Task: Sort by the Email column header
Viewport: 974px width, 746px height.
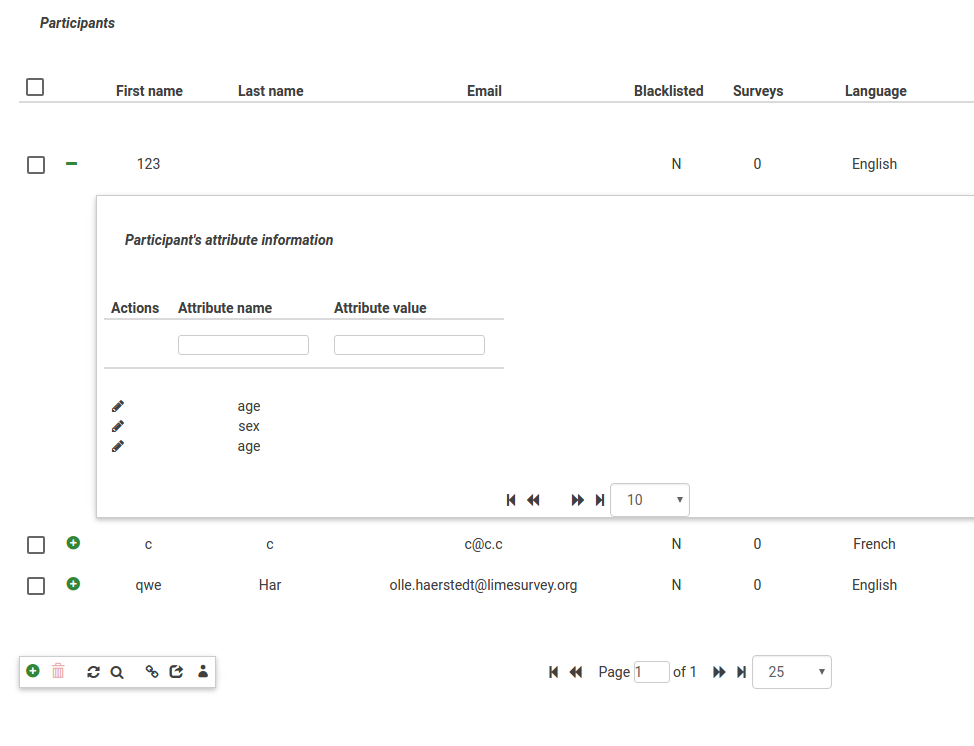Action: [x=484, y=91]
